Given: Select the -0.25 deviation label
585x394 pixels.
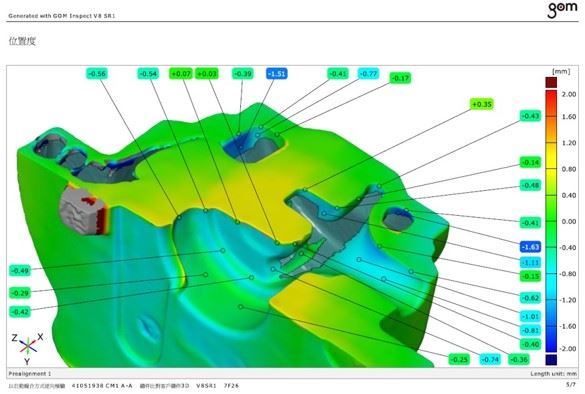Looking at the screenshot, I should [x=459, y=359].
